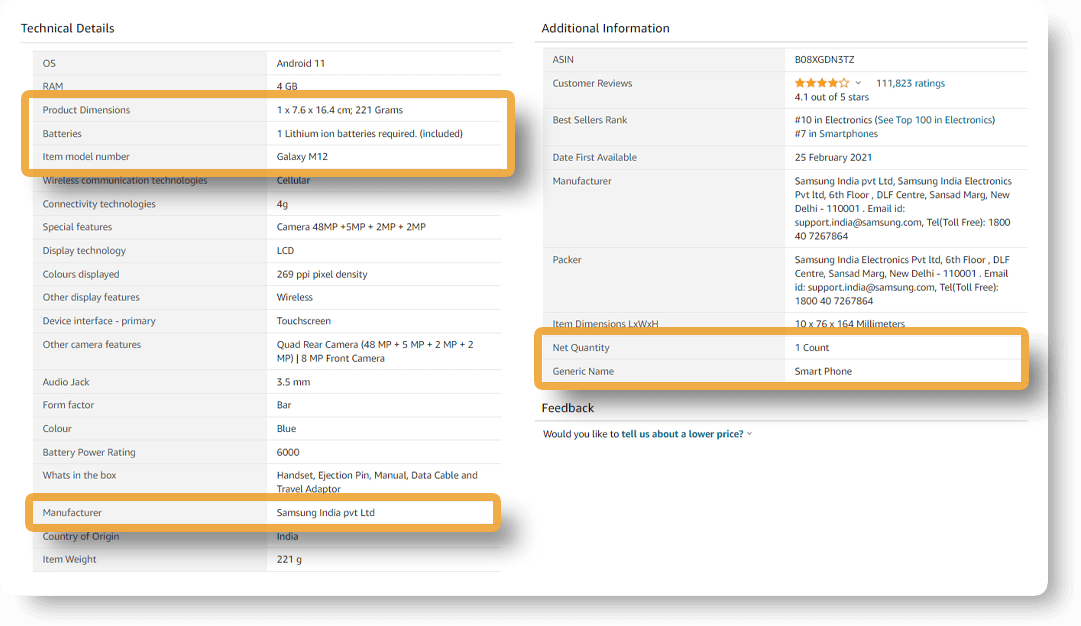Click the Touchscreen value
The image size is (1081, 626).
303,321
